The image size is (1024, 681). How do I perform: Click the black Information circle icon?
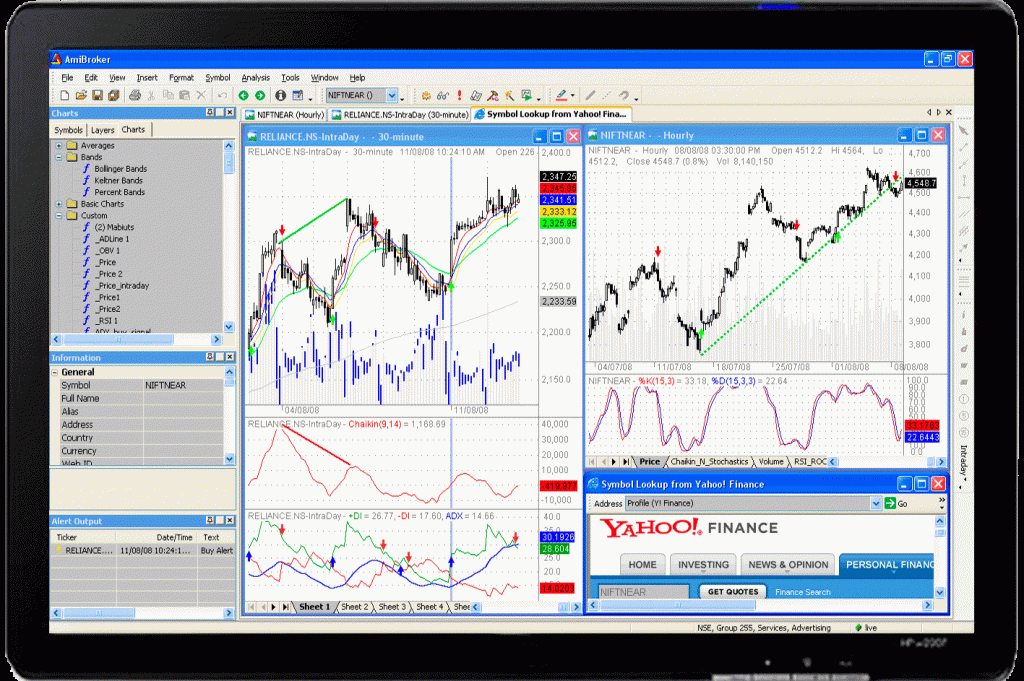click(281, 96)
